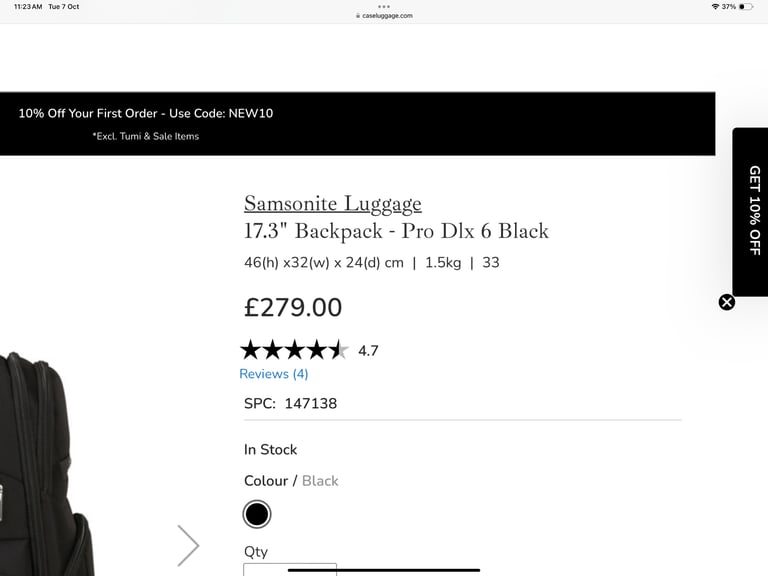The width and height of the screenshot is (768, 576).
Task: Click the 10% Off First Order banner
Action: (146, 113)
